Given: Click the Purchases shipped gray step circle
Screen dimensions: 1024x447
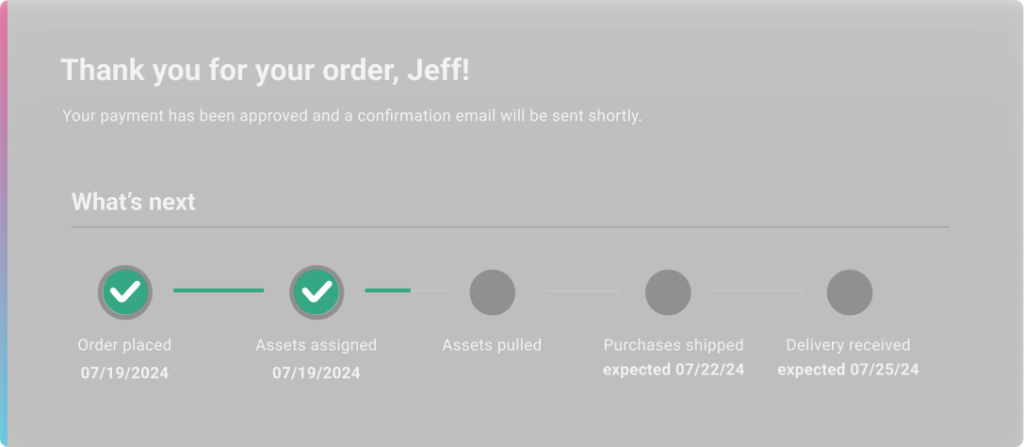Looking at the screenshot, I should click(x=668, y=292).
